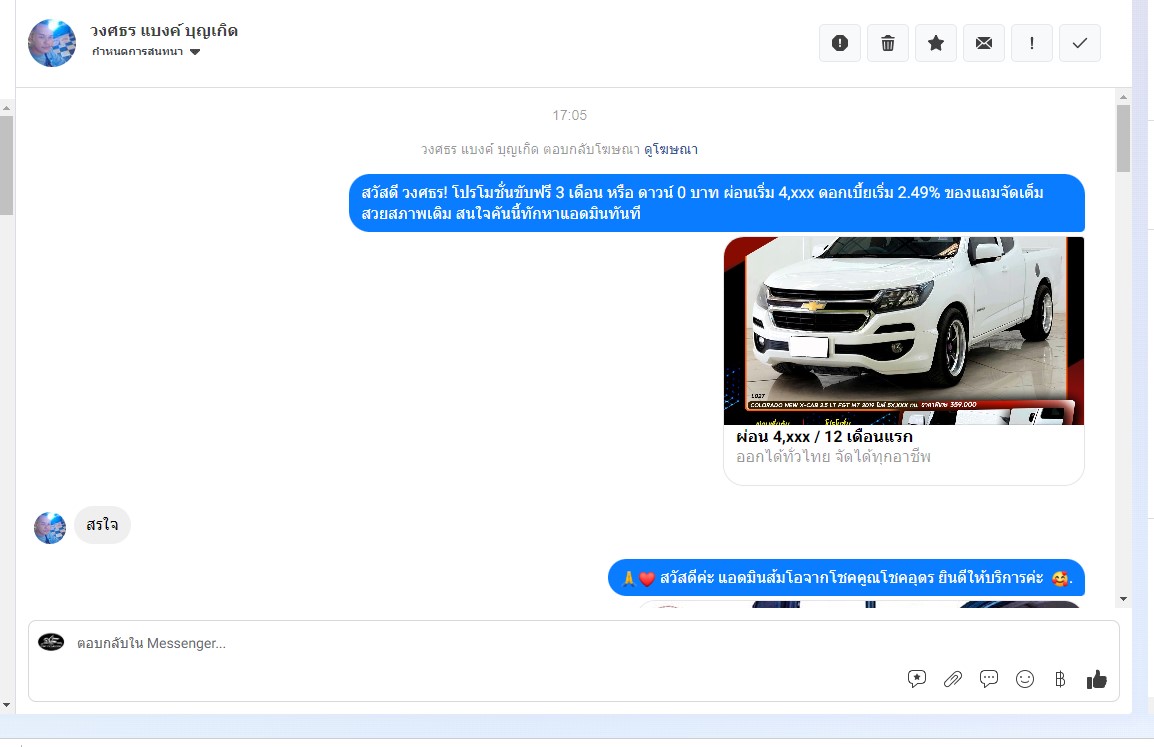The width and height of the screenshot is (1154, 747).
Task: Open the chat bubble icon in composer
Action: [988, 679]
